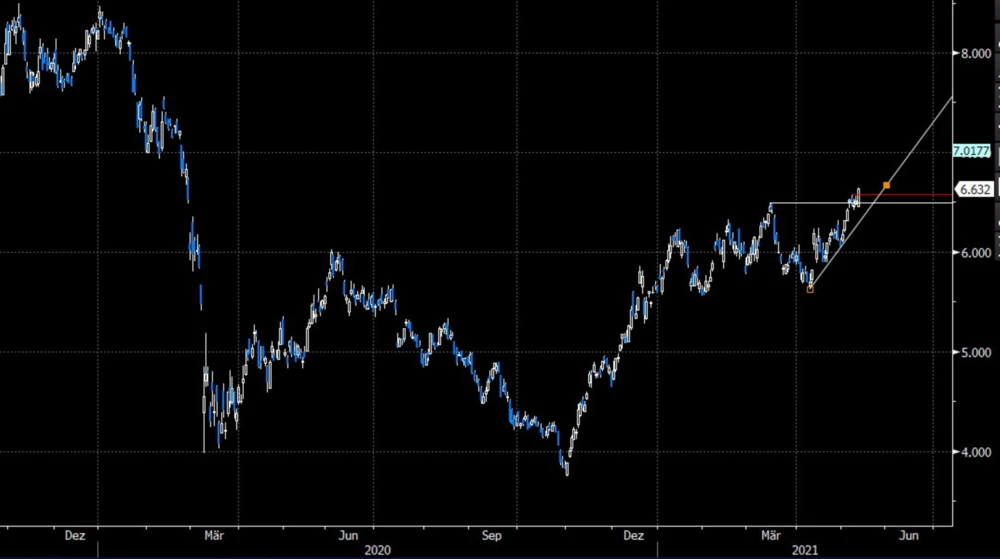Click the Sep label on time axis
The height and width of the screenshot is (559, 1000).
(x=491, y=535)
